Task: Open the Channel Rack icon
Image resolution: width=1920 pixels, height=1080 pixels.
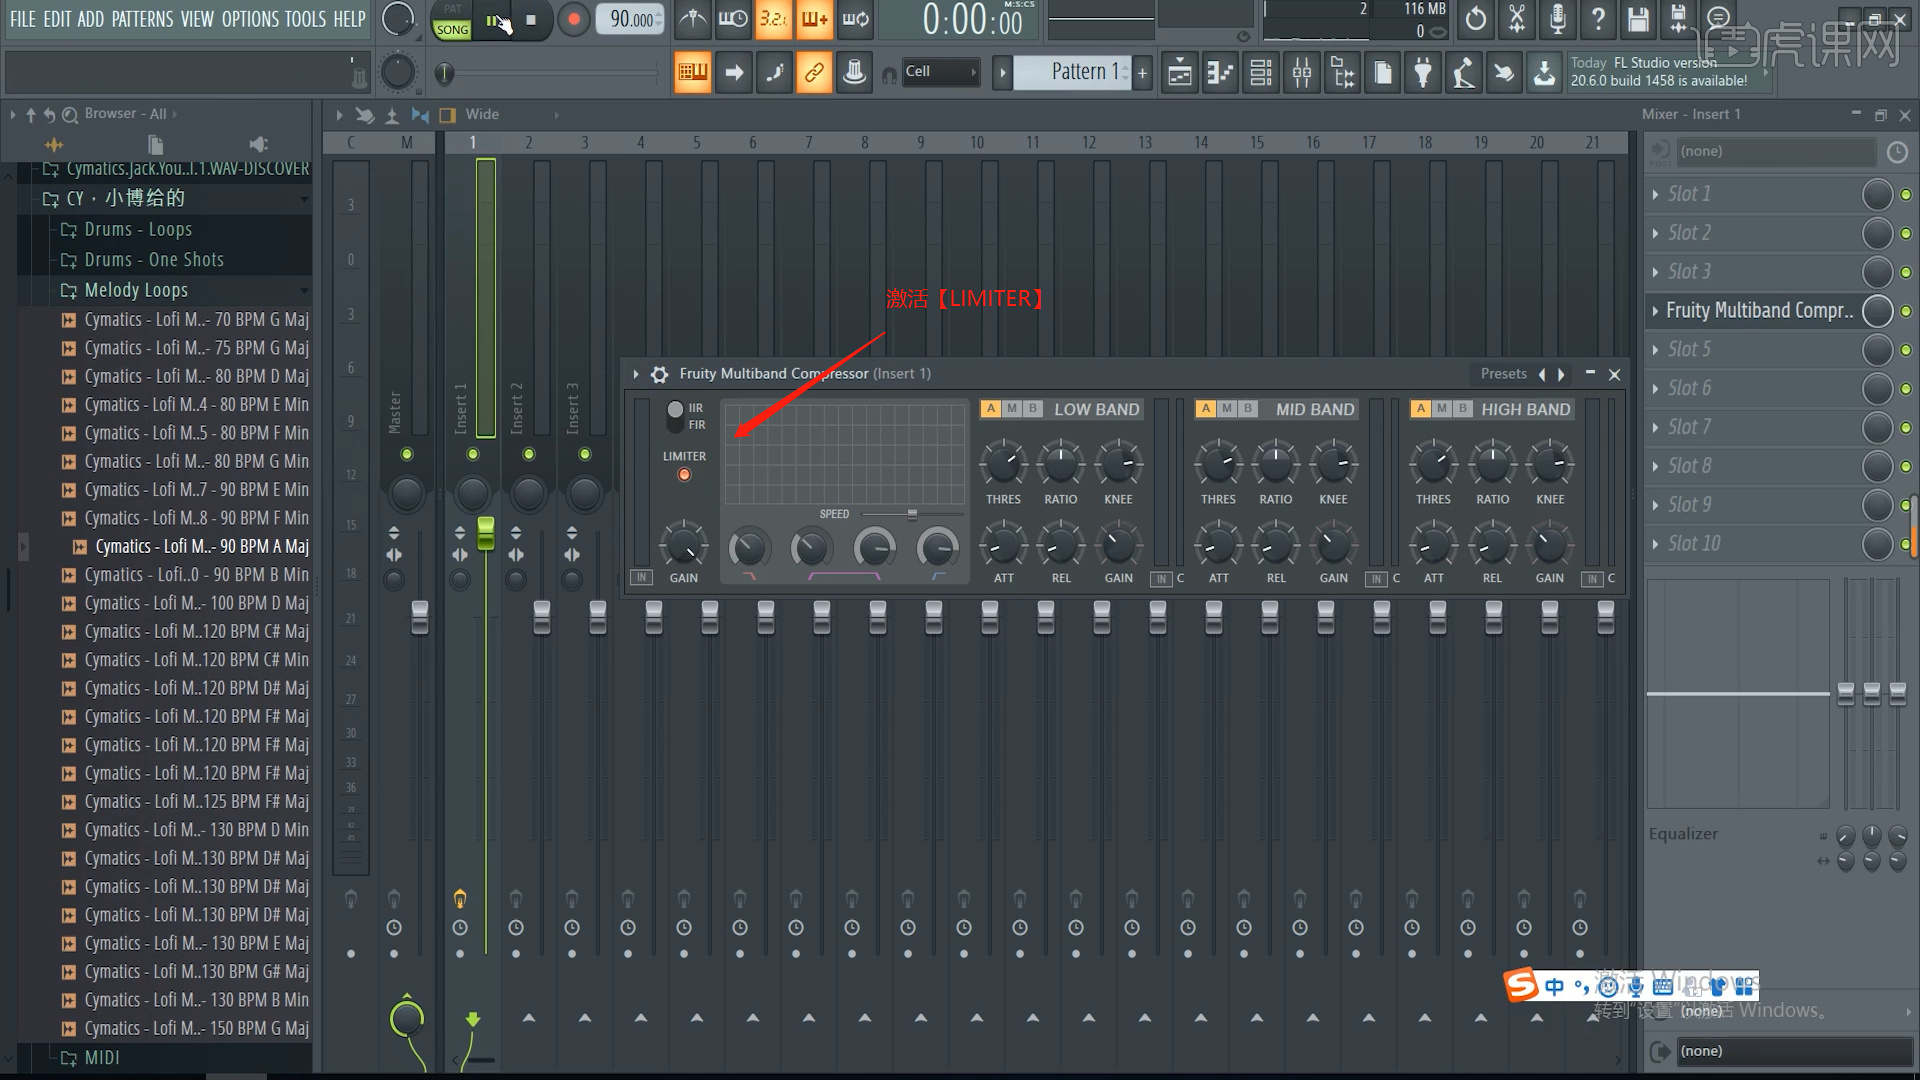Action: pyautogui.click(x=1260, y=72)
